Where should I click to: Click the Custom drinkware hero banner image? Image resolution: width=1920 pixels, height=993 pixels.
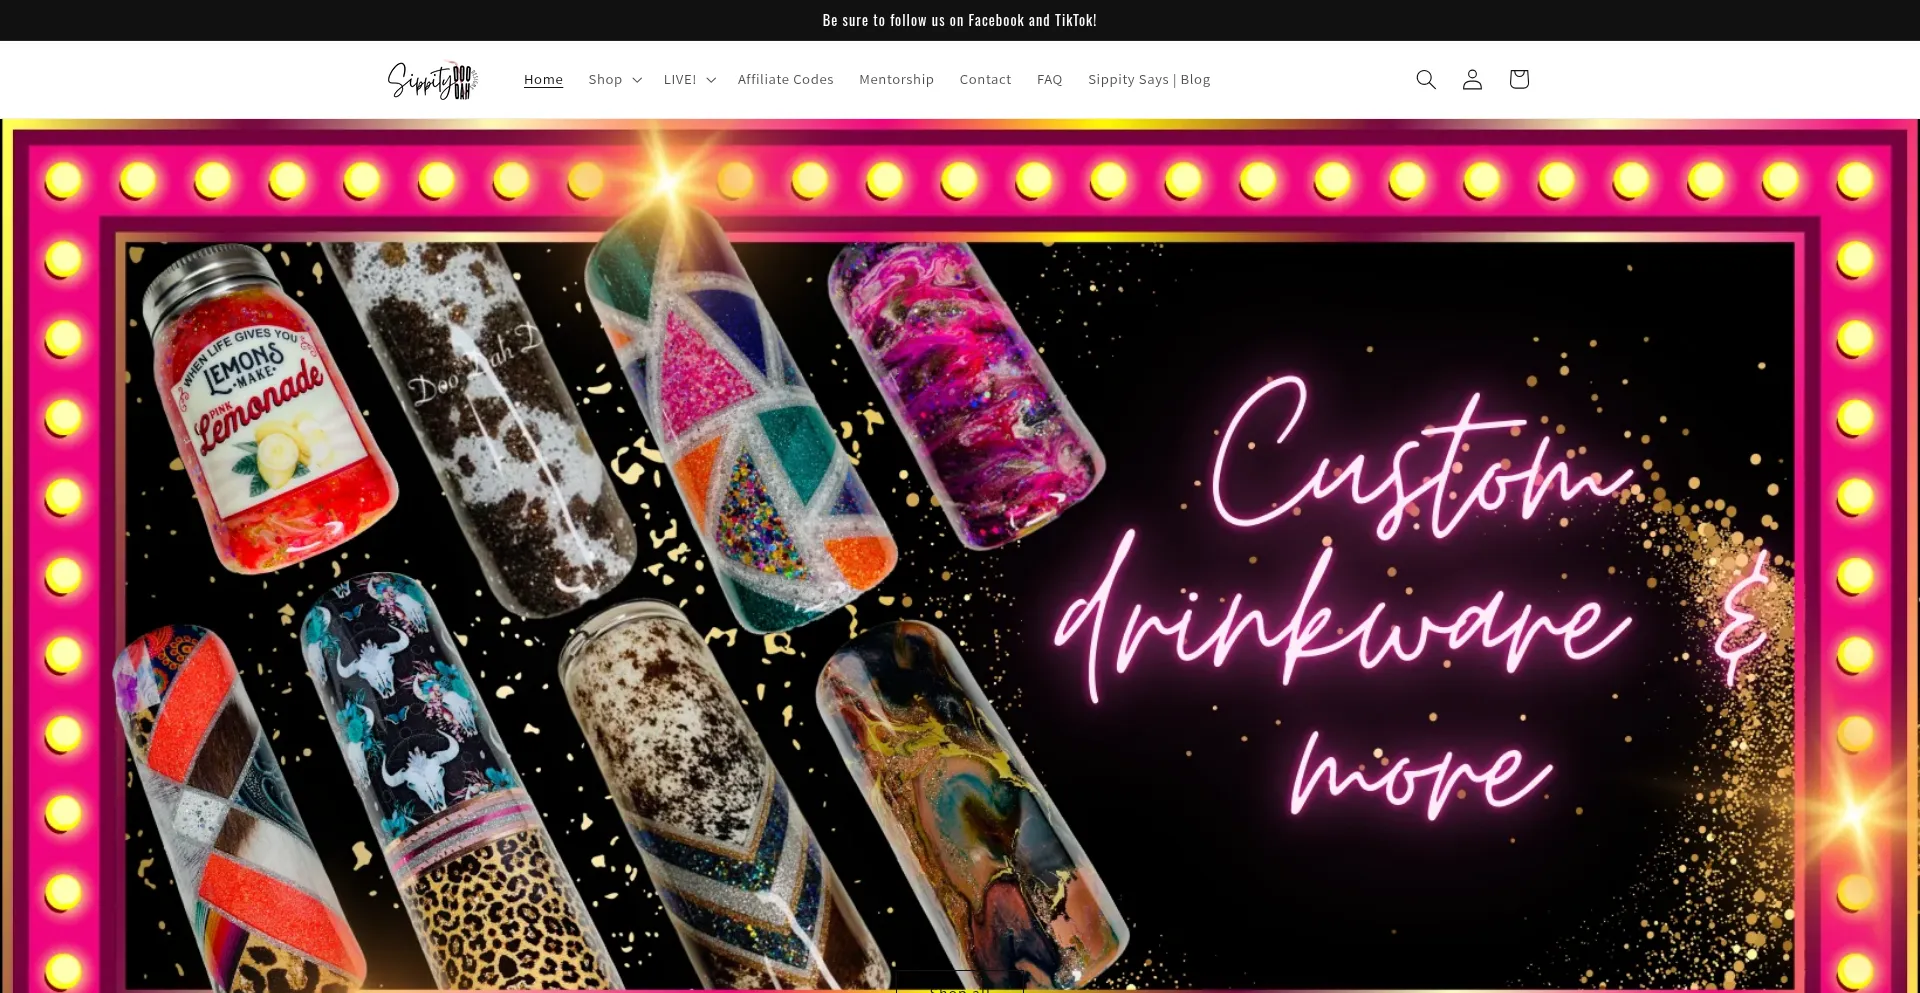point(960,556)
